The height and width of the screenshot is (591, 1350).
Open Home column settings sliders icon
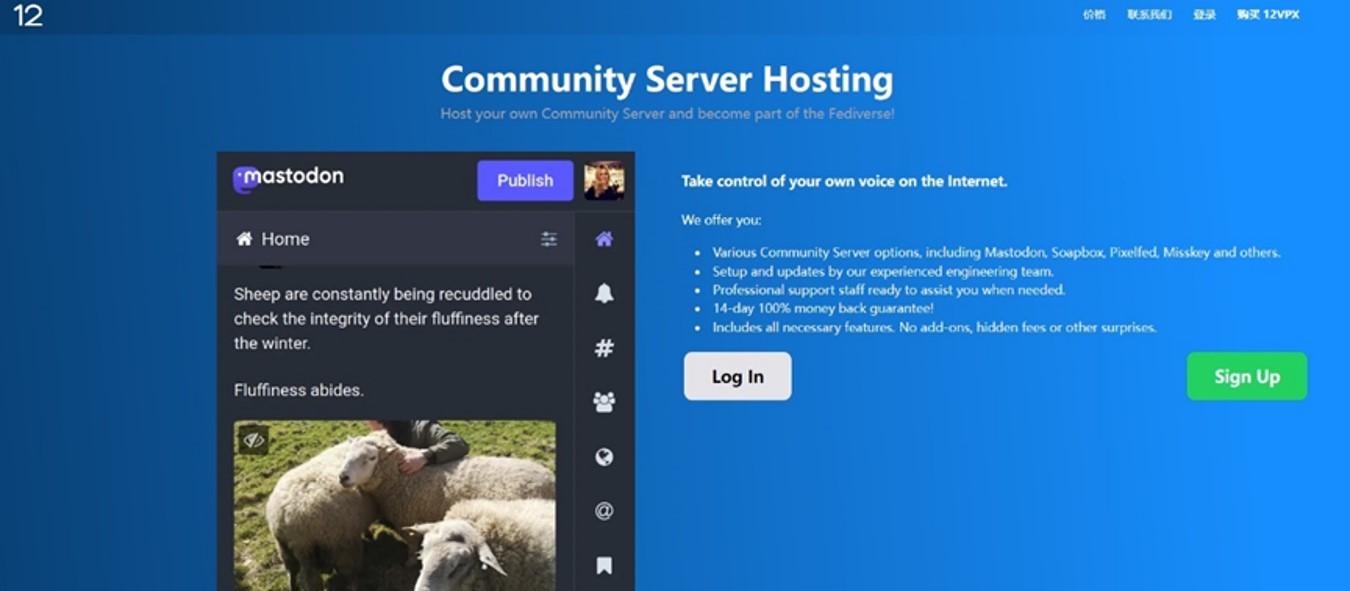tap(549, 239)
